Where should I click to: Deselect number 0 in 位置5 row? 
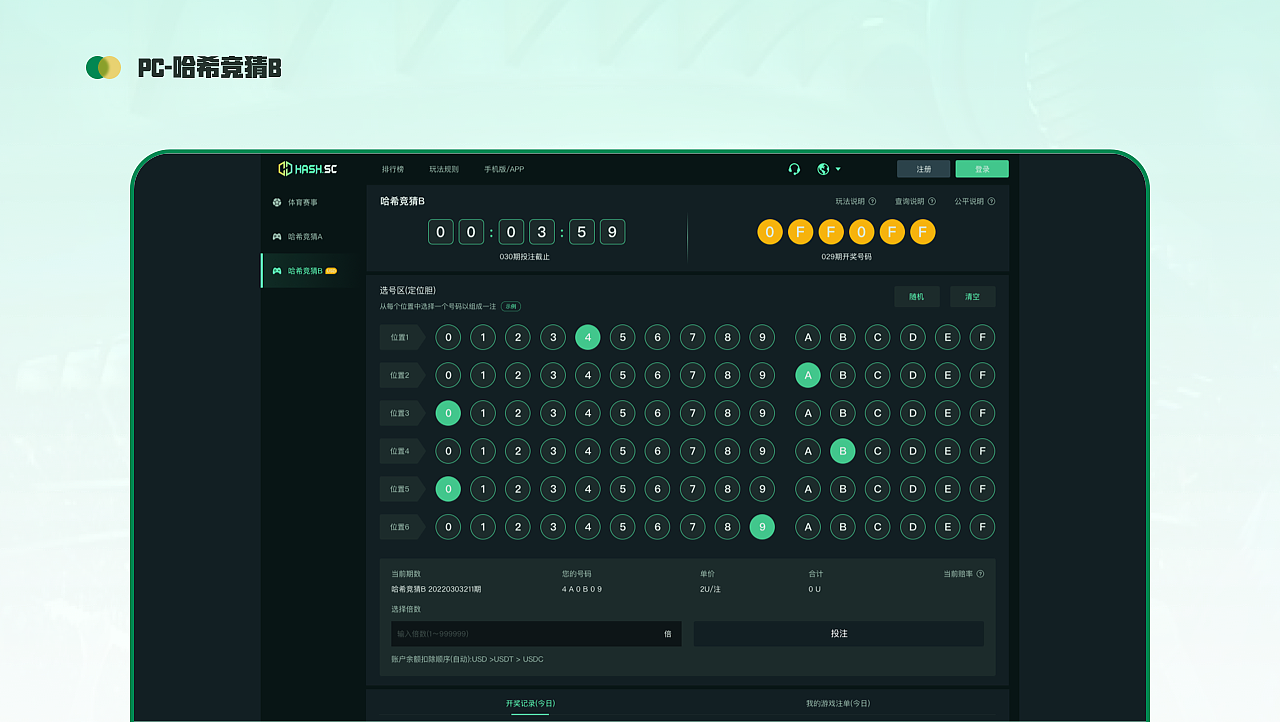tap(448, 489)
